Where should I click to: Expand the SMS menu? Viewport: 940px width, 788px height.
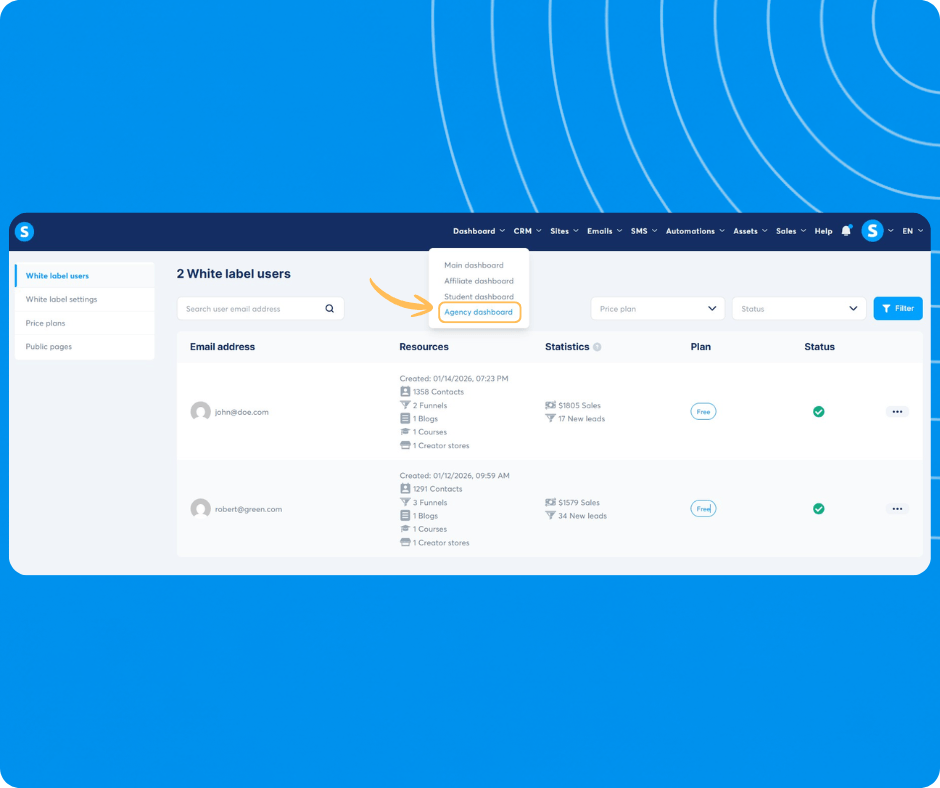(x=644, y=231)
